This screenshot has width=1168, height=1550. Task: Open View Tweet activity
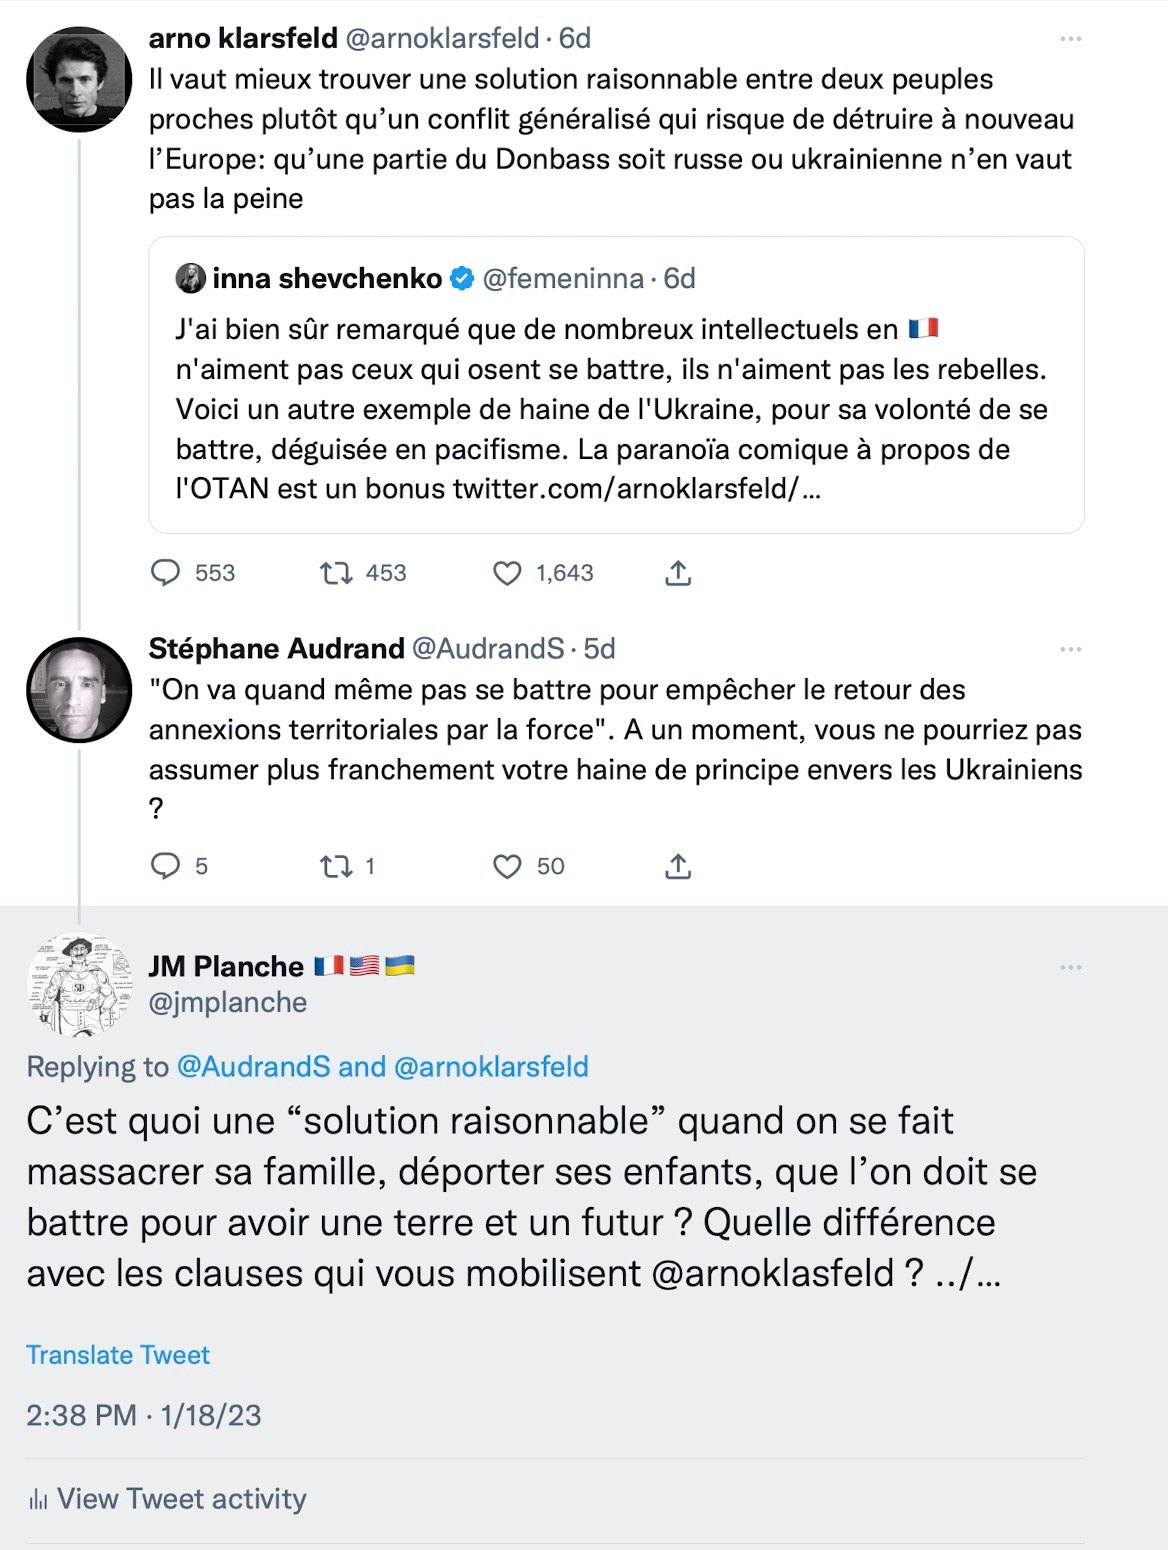pos(167,1499)
